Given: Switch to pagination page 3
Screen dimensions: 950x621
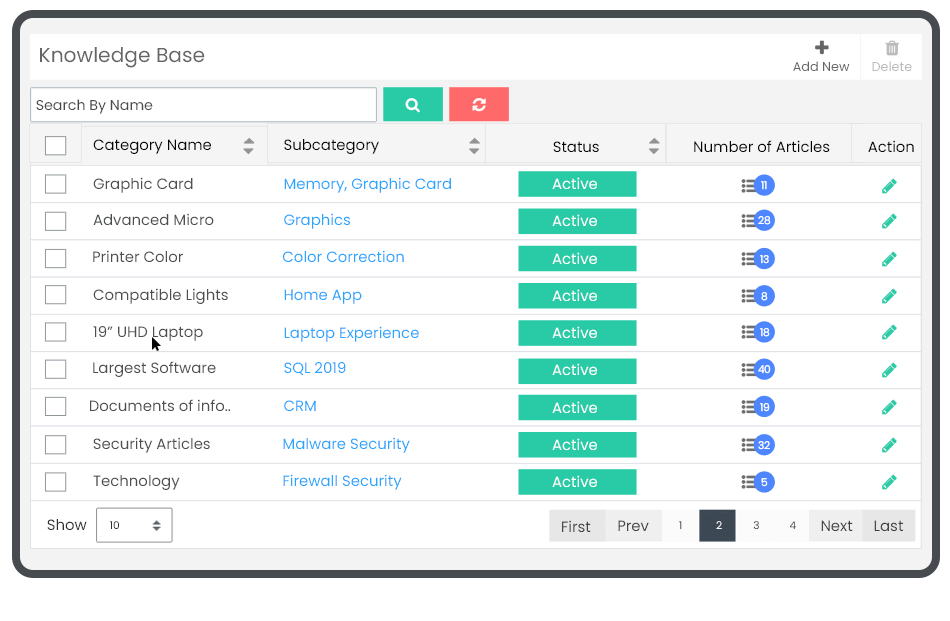Looking at the screenshot, I should 755,524.
